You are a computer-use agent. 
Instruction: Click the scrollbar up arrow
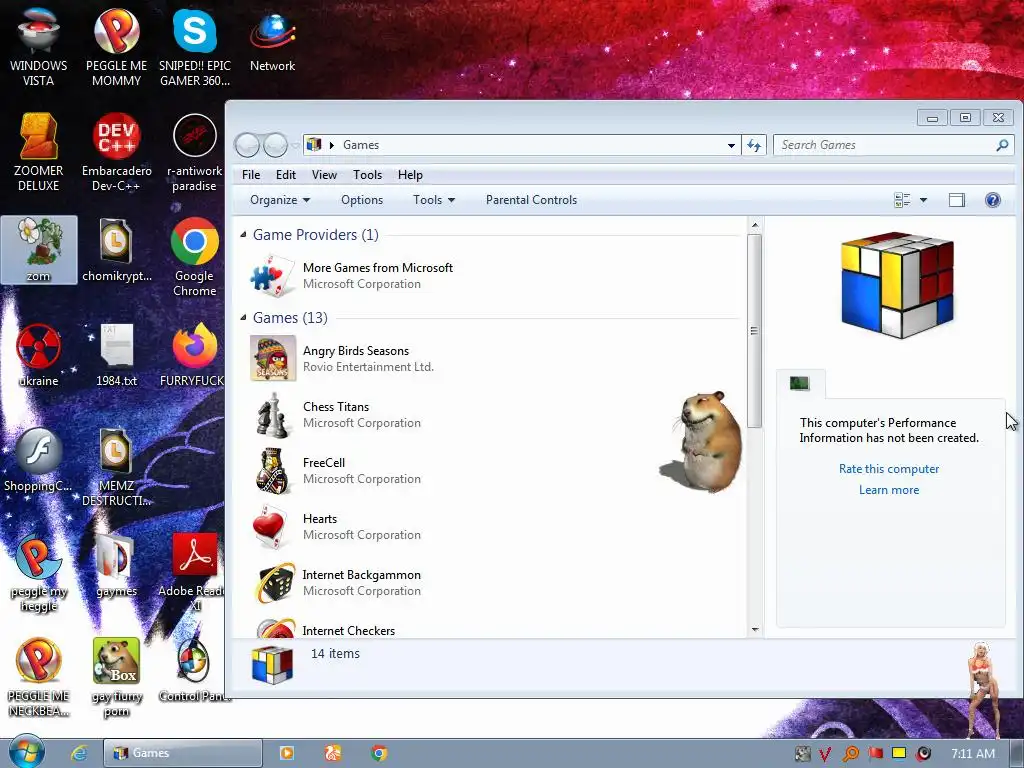[x=754, y=226]
